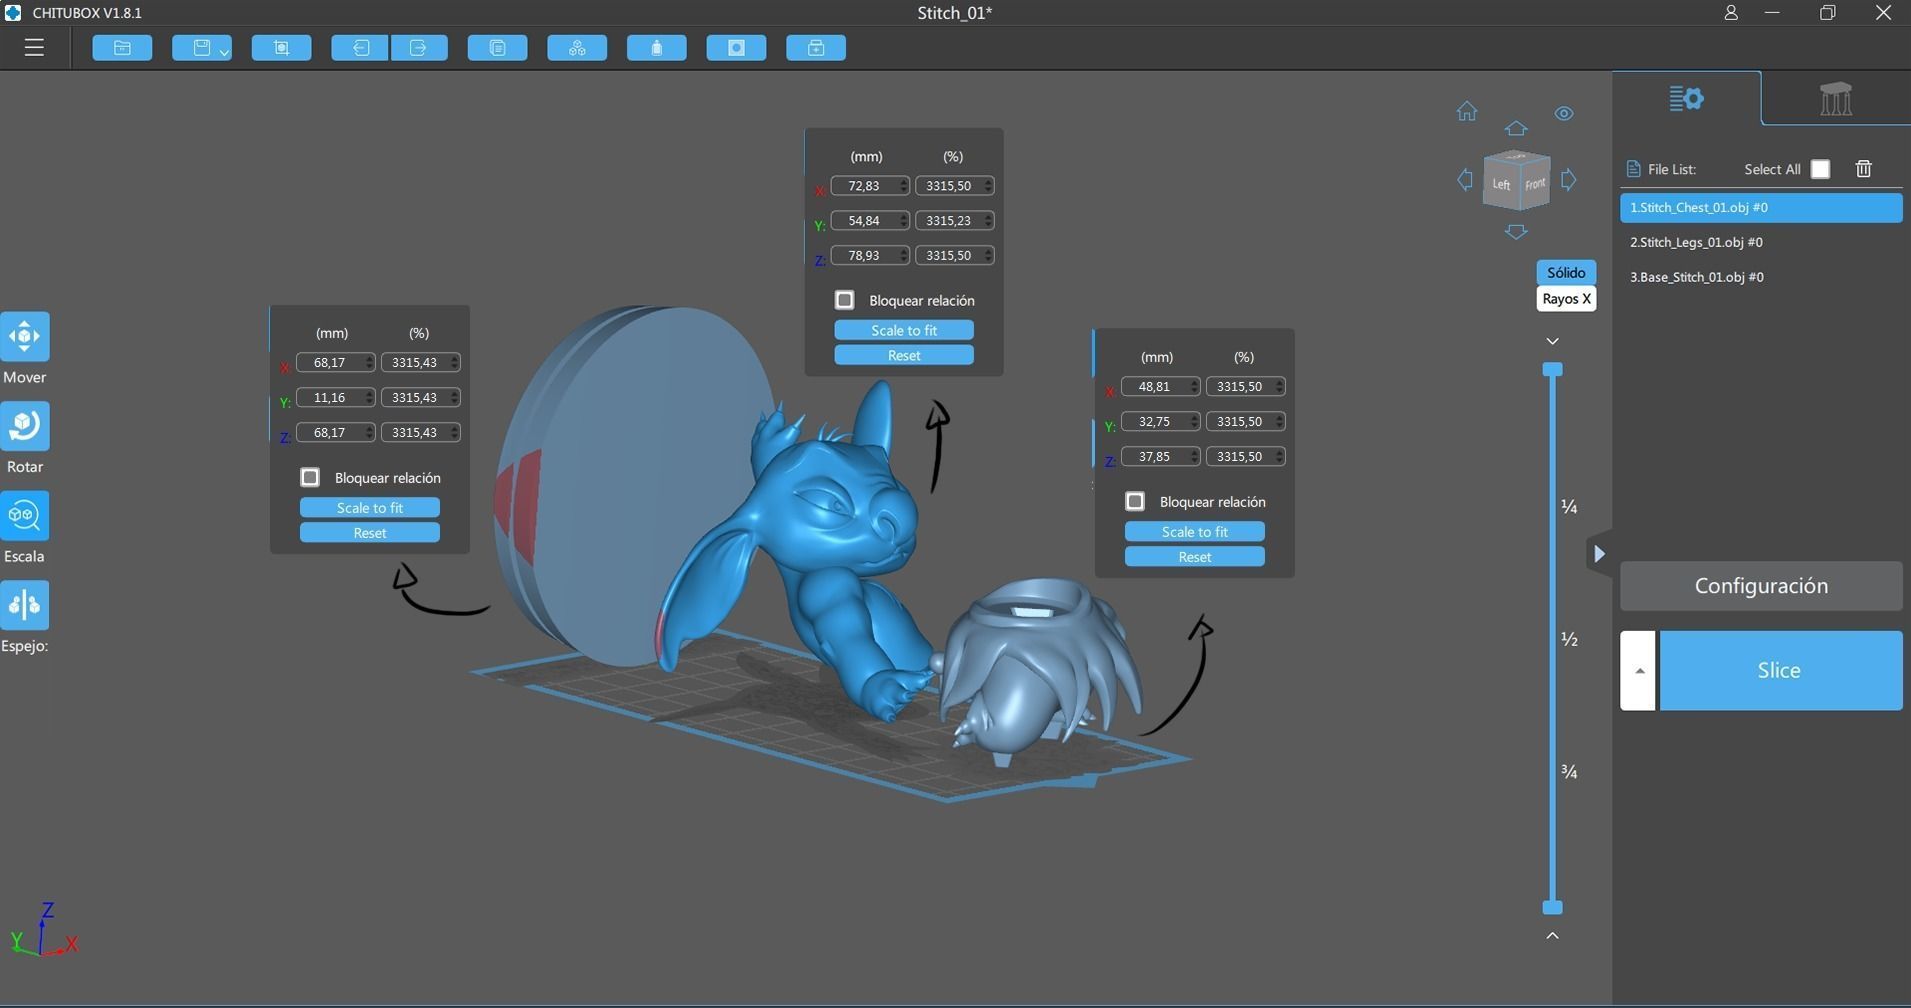Rotate view right with right arrow
1911x1008 pixels.
(x=1568, y=180)
